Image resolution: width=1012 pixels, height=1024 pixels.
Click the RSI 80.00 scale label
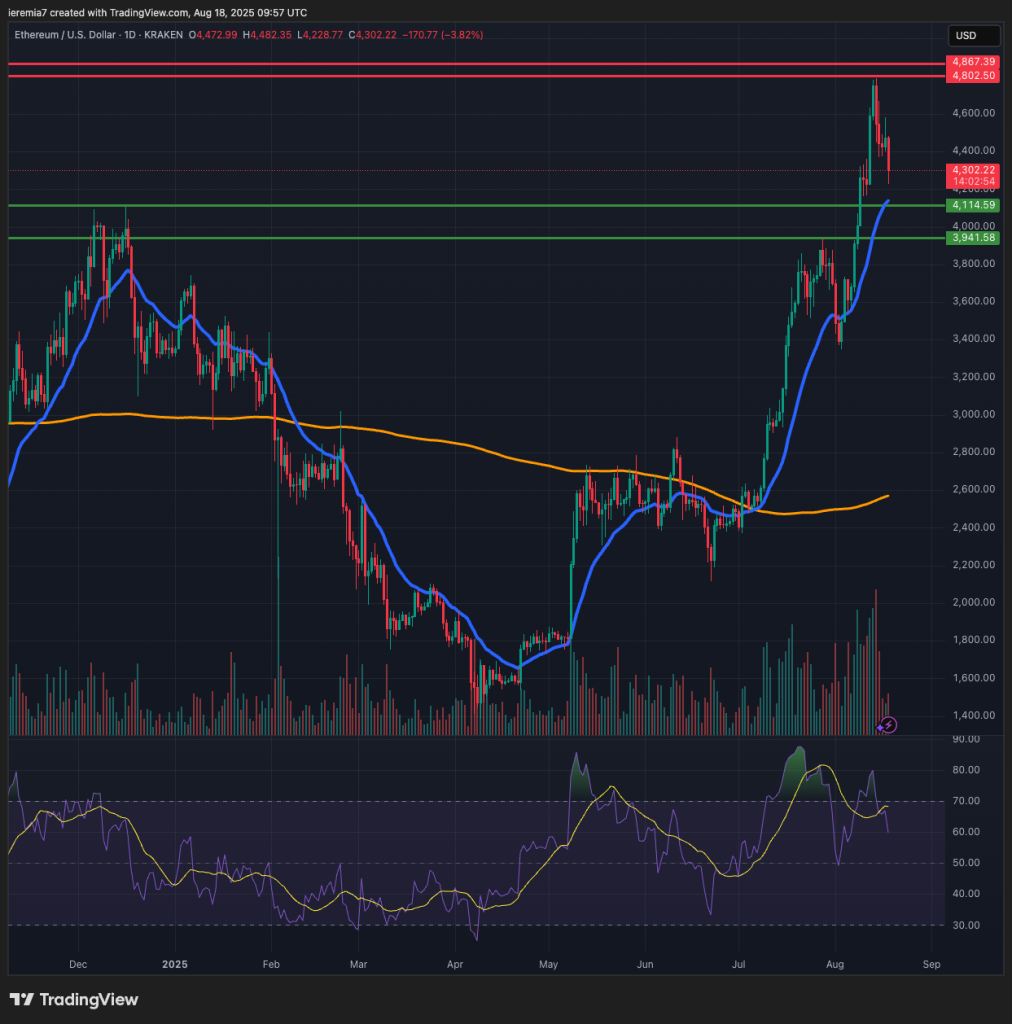[966, 770]
